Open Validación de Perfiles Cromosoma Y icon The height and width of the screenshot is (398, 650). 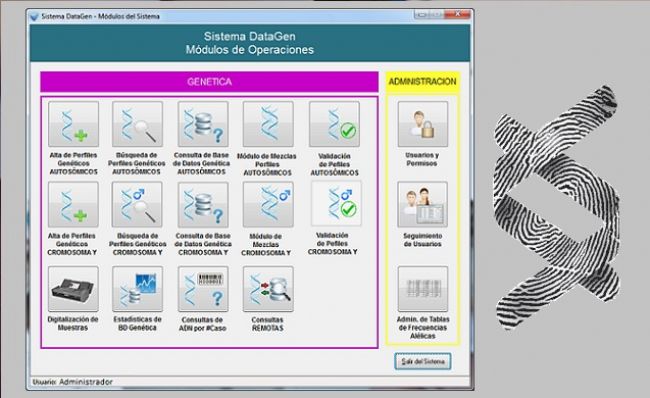click(x=336, y=204)
